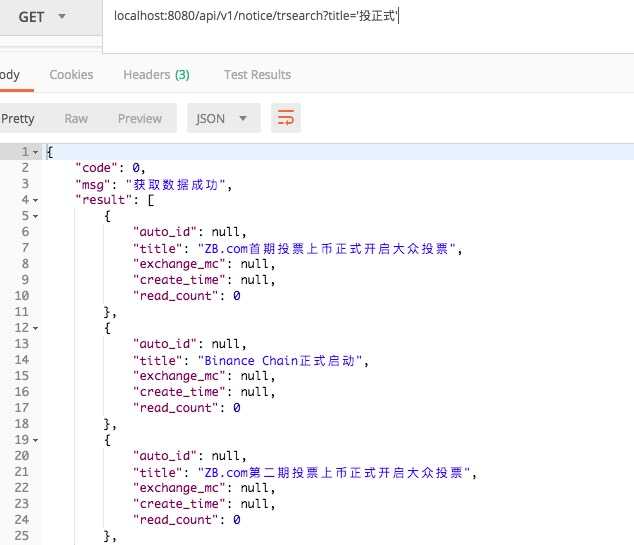This screenshot has width=634, height=545.
Task: Select the Preview view mode
Action: (x=139, y=118)
